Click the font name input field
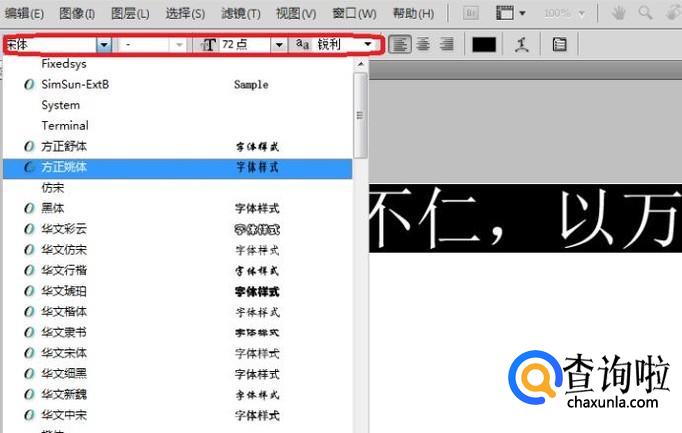Viewport: 682px width, 433px height. (x=50, y=45)
